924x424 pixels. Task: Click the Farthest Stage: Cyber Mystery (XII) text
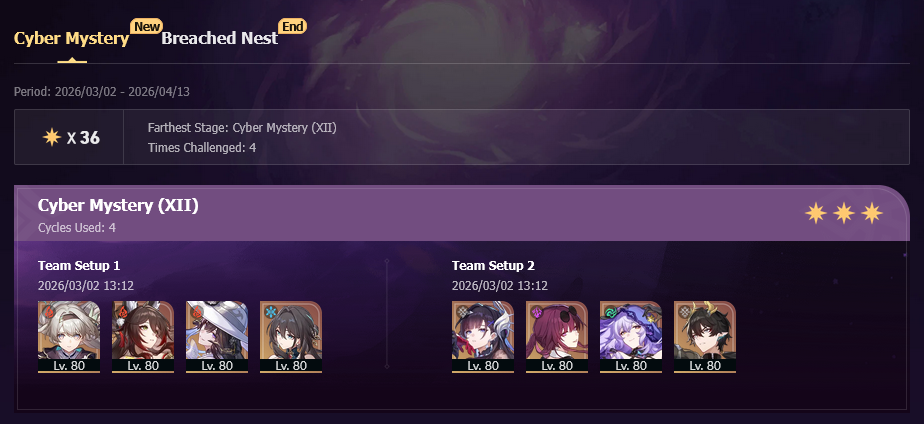pyautogui.click(x=242, y=128)
